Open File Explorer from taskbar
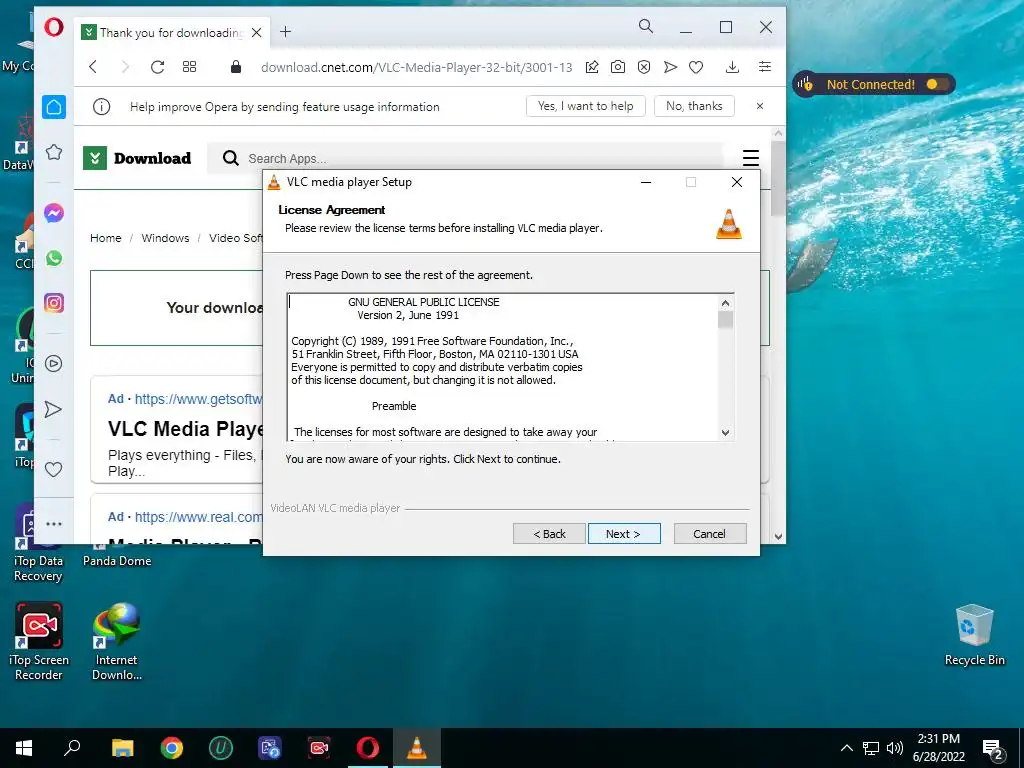1024x768 pixels. [x=122, y=748]
